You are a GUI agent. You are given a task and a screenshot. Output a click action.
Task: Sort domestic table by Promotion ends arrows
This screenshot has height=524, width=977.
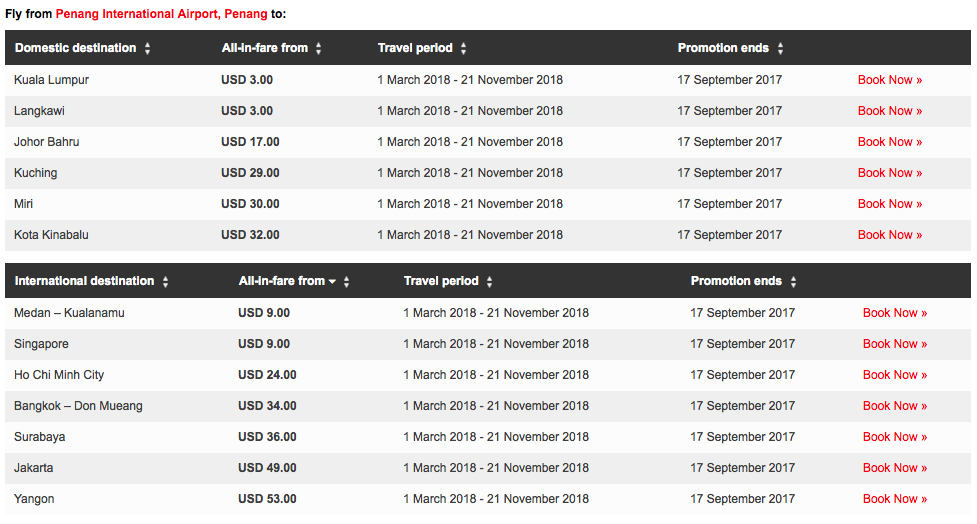click(x=780, y=48)
